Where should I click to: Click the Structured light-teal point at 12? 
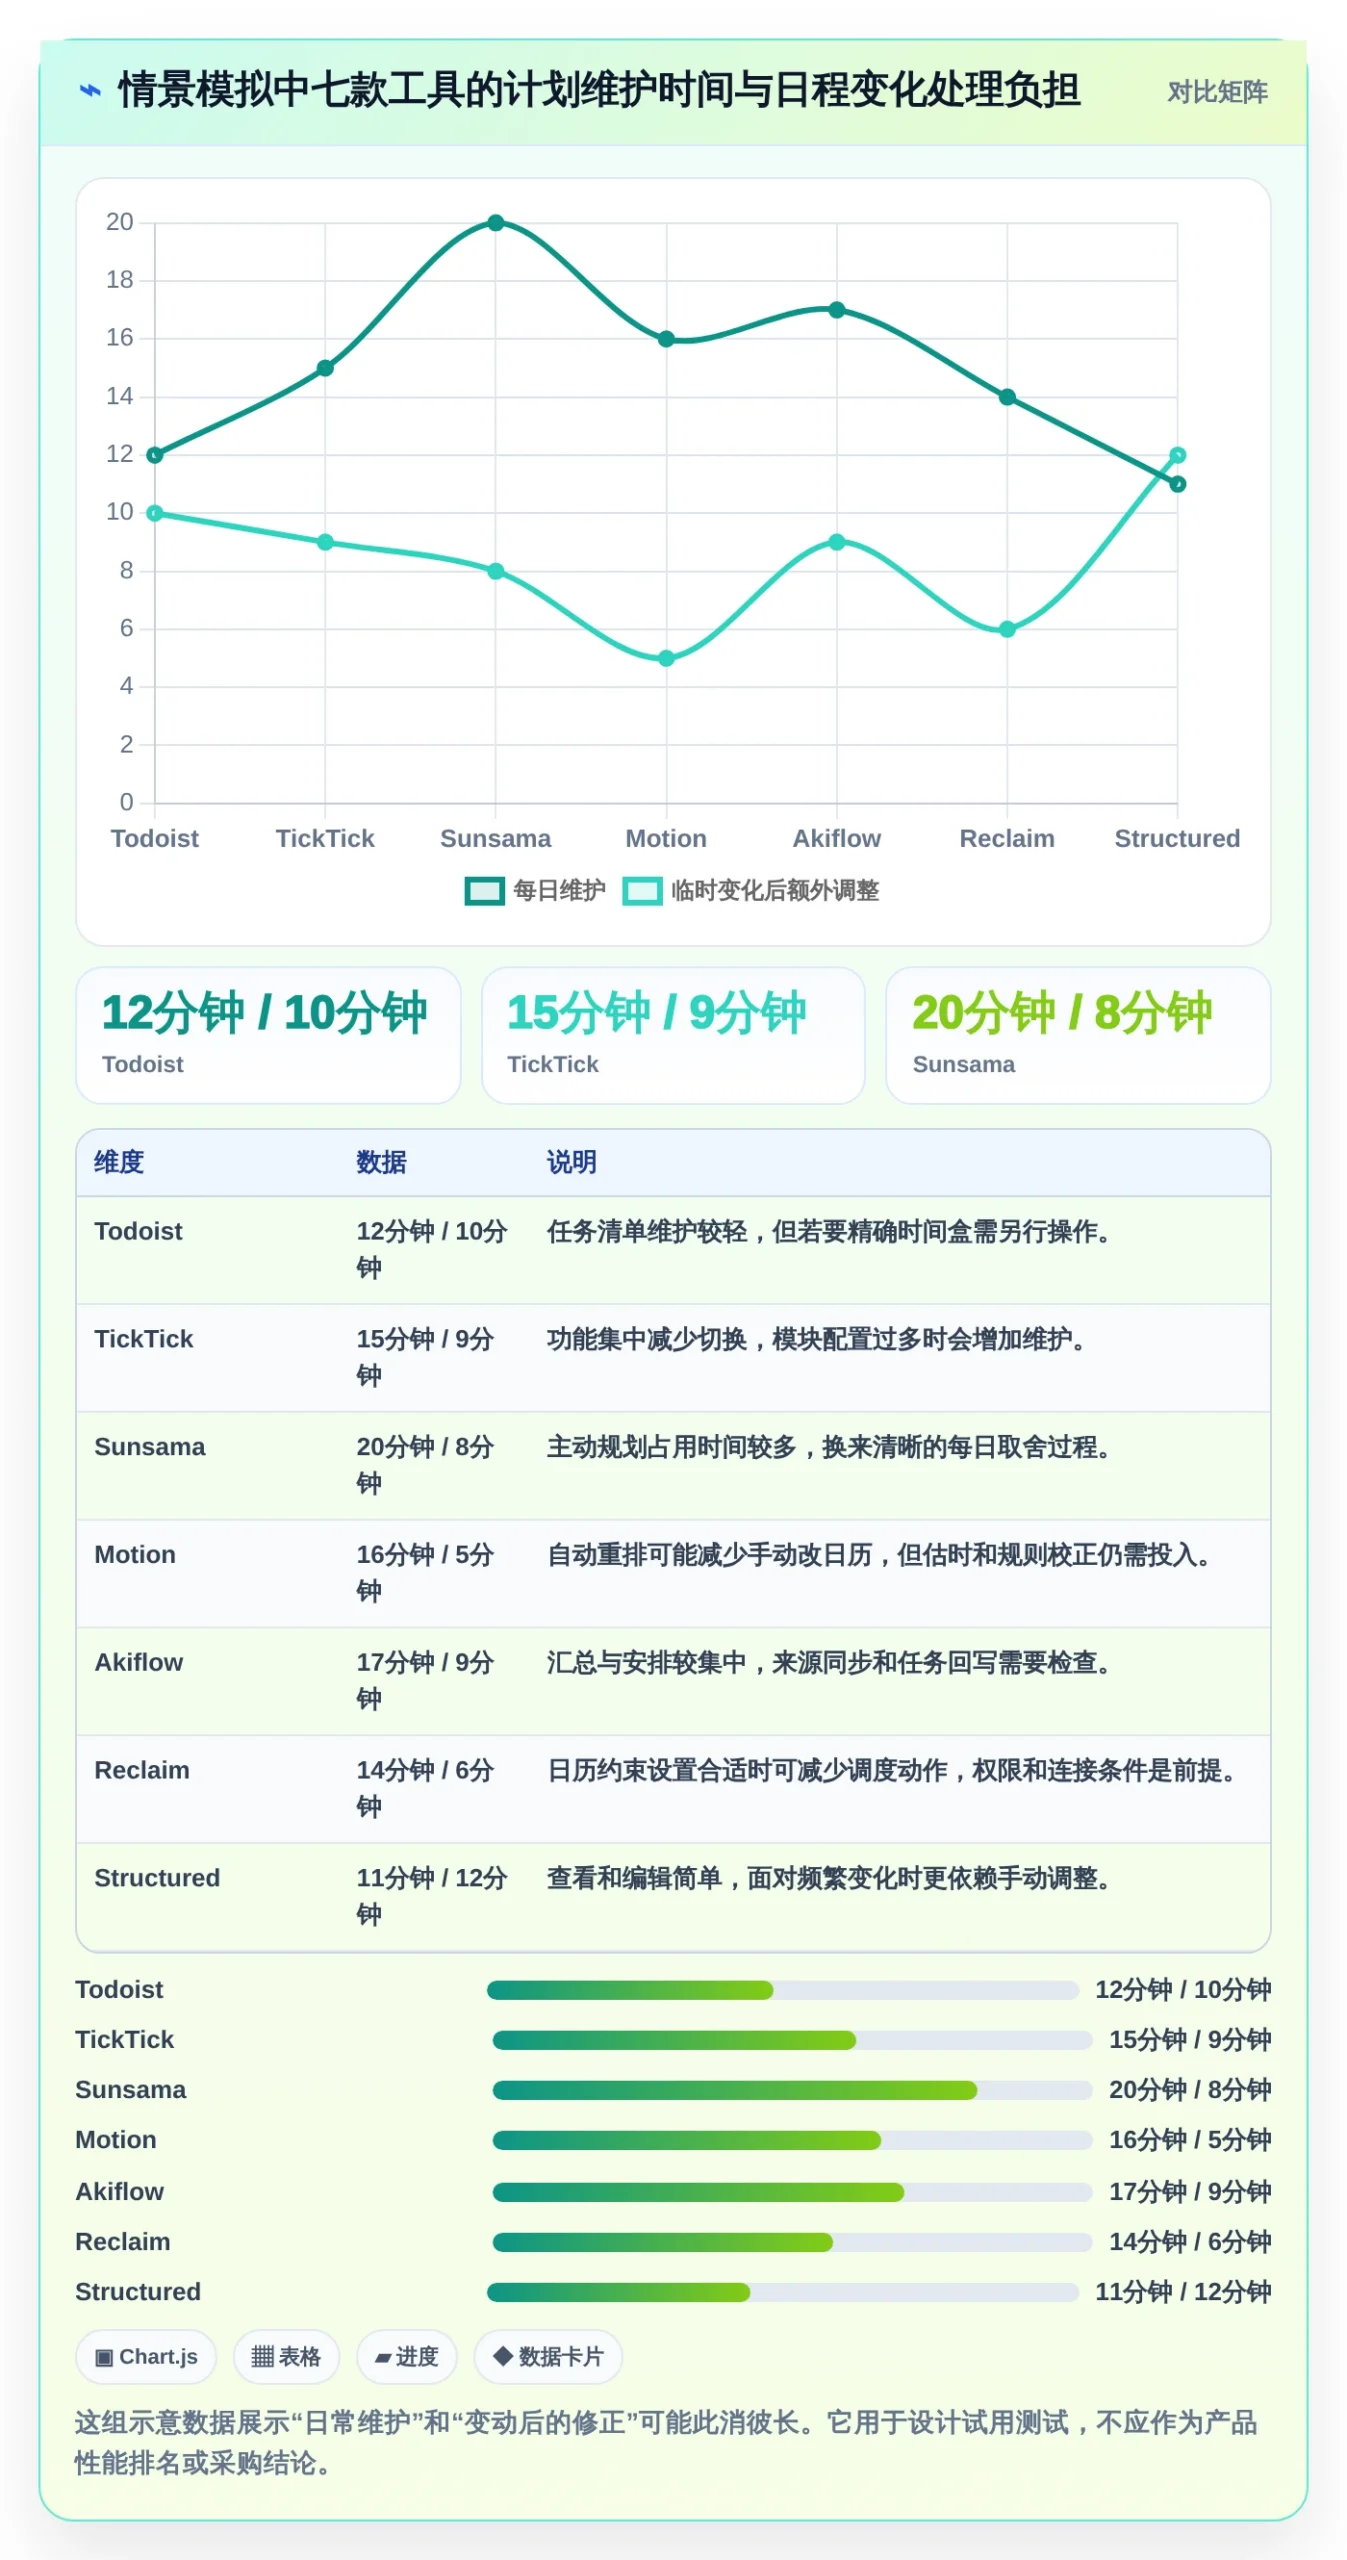pos(1177,455)
